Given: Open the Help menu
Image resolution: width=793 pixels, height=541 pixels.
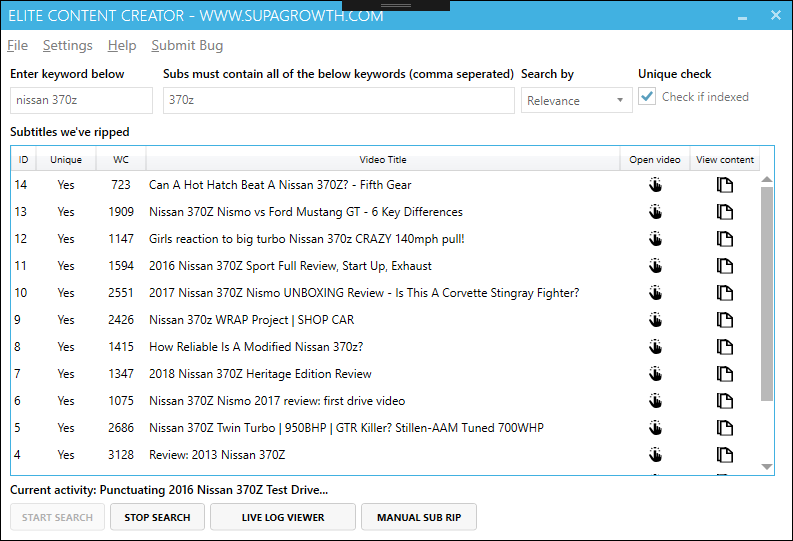Looking at the screenshot, I should 122,46.
